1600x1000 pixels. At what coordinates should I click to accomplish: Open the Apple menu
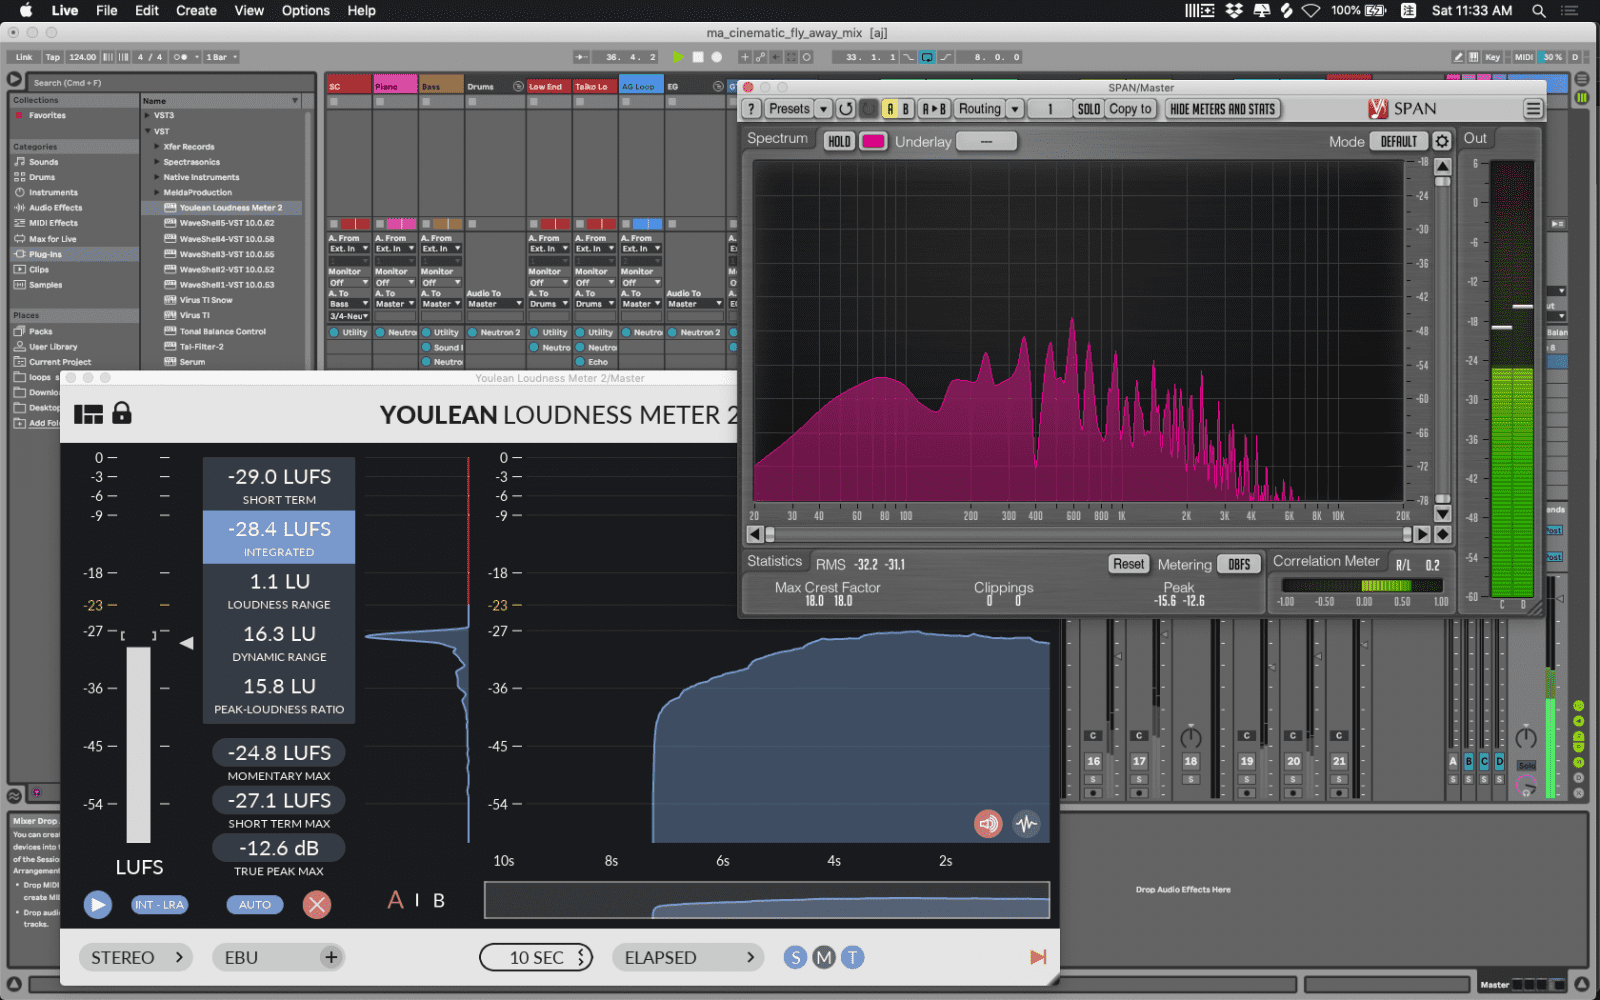click(x=26, y=11)
